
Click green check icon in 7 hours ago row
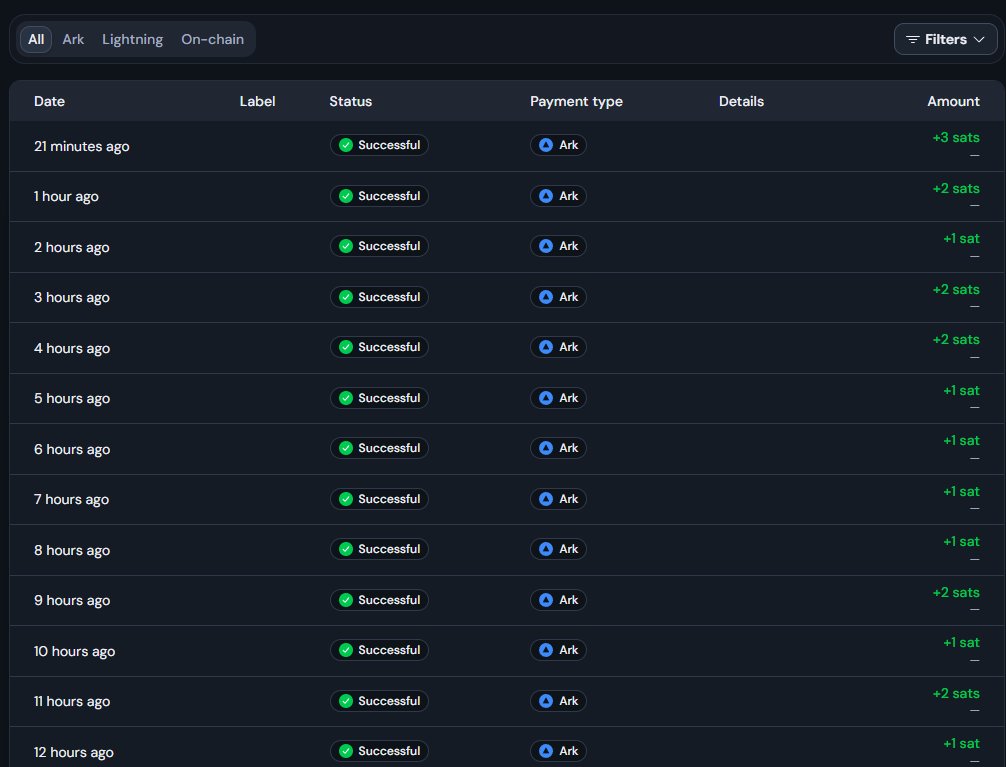click(346, 499)
